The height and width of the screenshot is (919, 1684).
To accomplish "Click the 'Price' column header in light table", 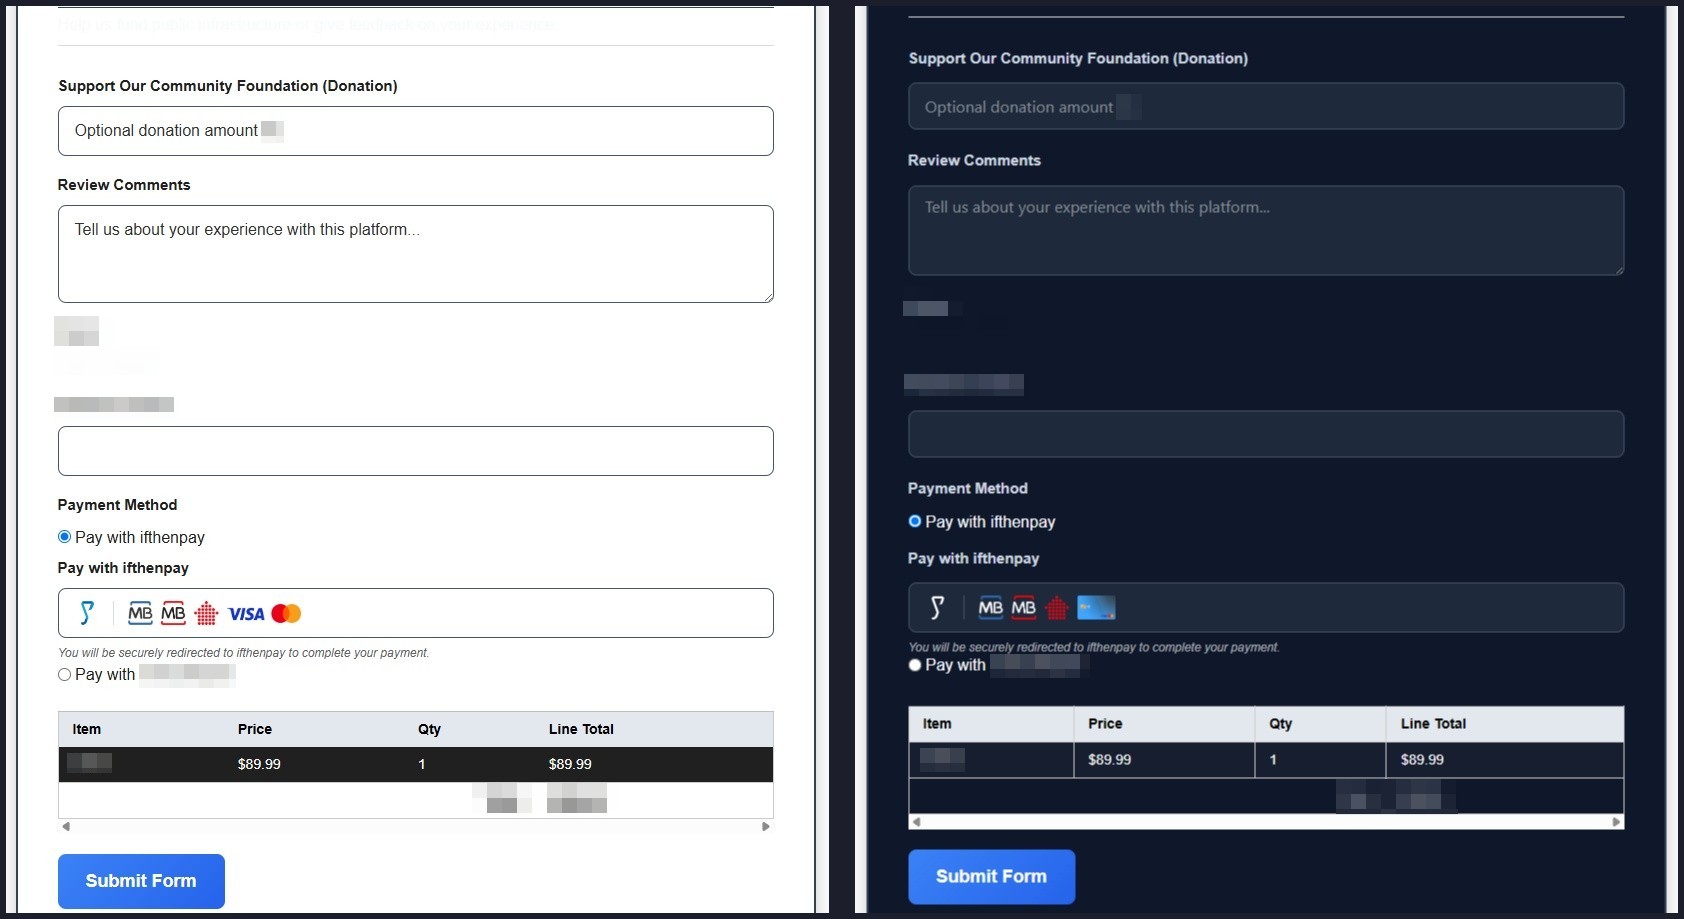I will pyautogui.click(x=255, y=729).
